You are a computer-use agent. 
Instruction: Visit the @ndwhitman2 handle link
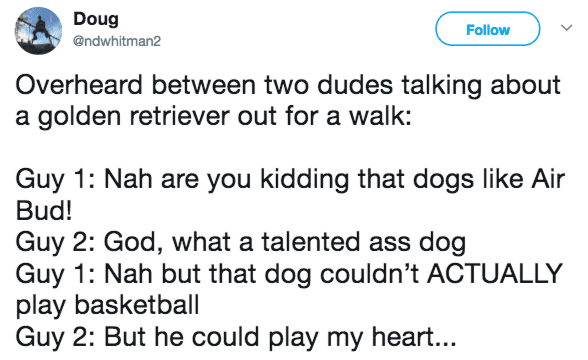coord(117,41)
